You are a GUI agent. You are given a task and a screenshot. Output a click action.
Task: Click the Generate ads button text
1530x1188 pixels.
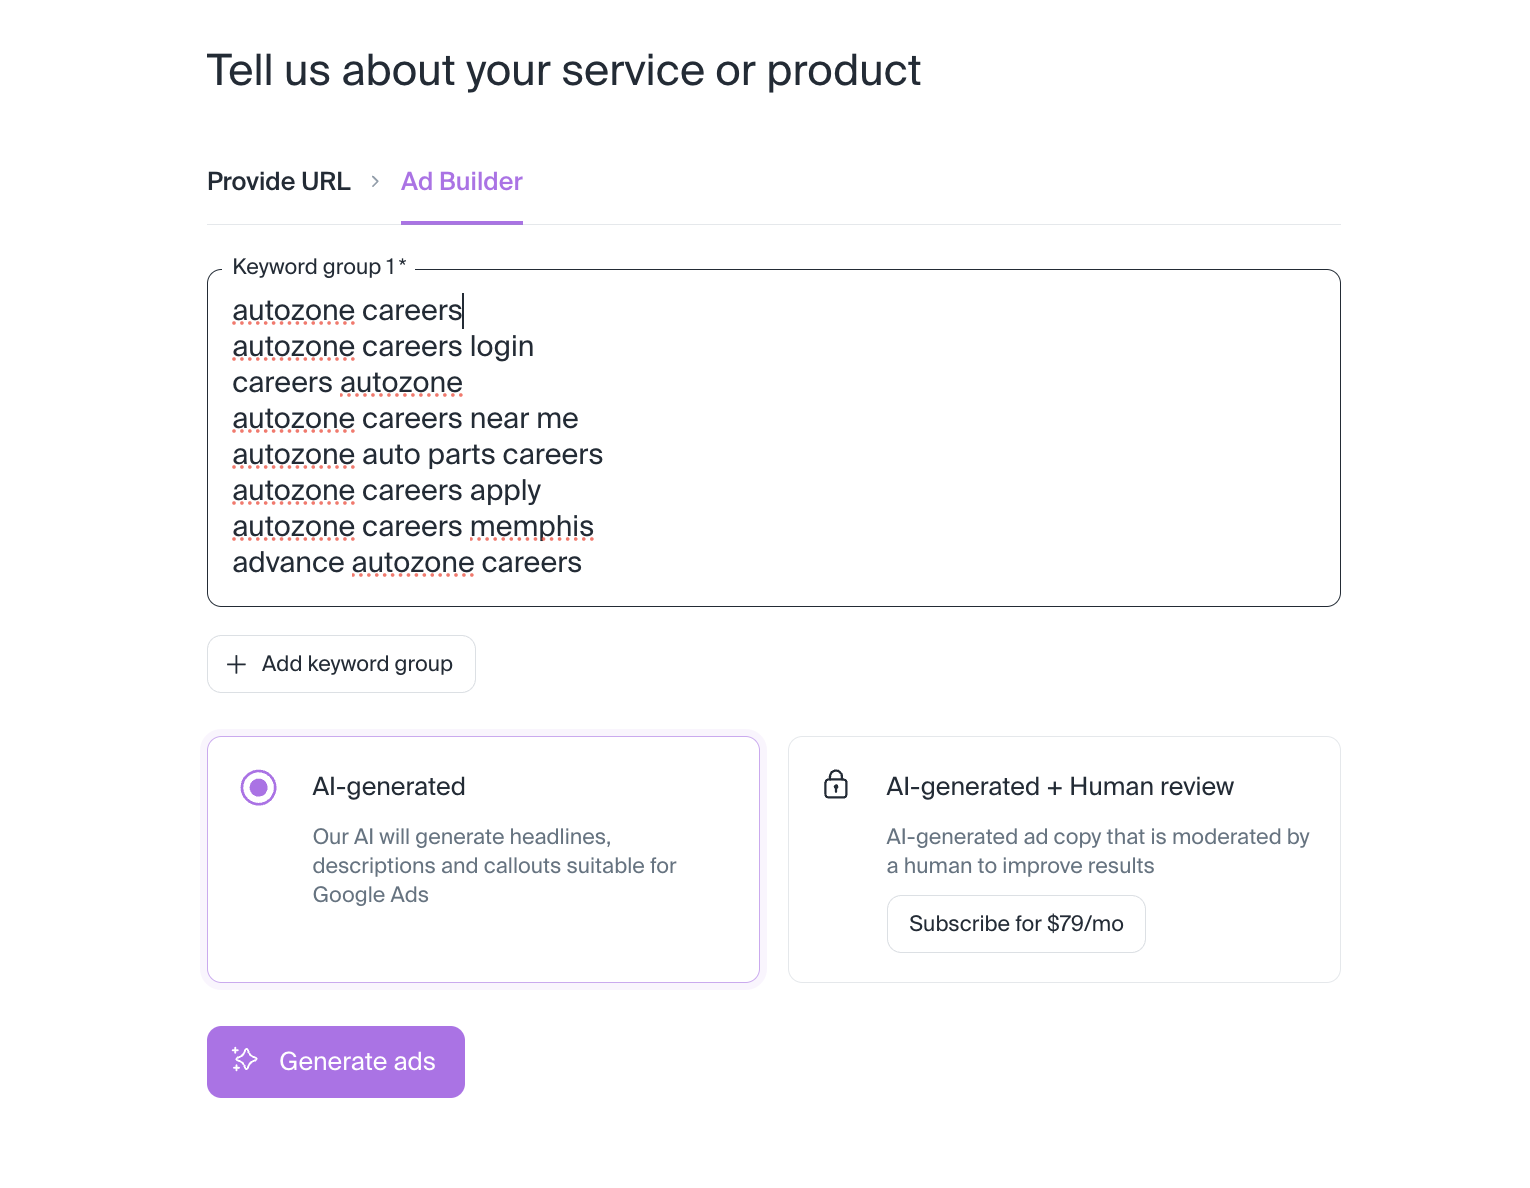[x=357, y=1061]
